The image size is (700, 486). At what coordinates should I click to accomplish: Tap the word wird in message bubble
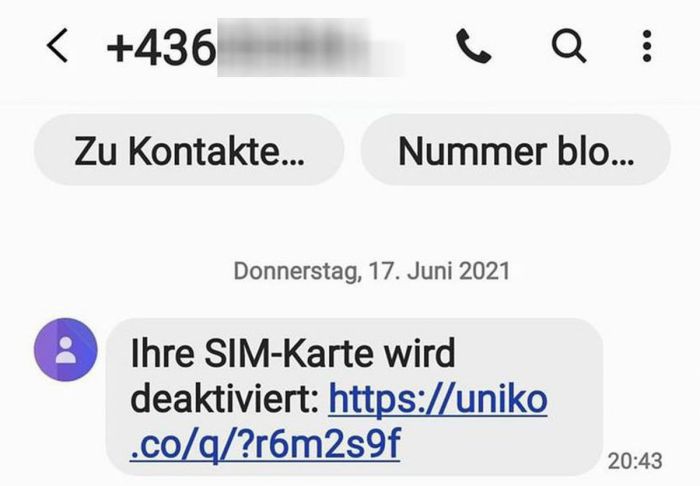419,353
